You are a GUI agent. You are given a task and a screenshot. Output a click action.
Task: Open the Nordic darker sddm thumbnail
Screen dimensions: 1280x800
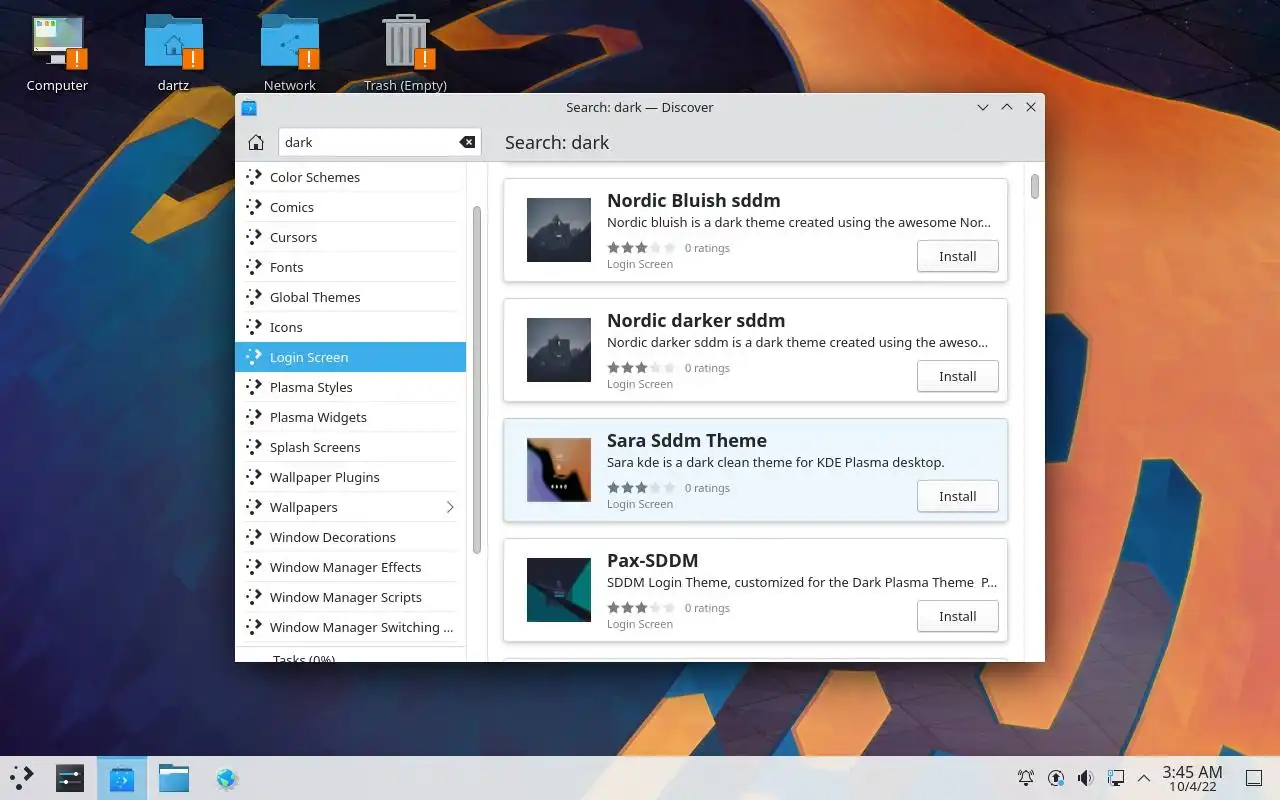click(x=559, y=350)
